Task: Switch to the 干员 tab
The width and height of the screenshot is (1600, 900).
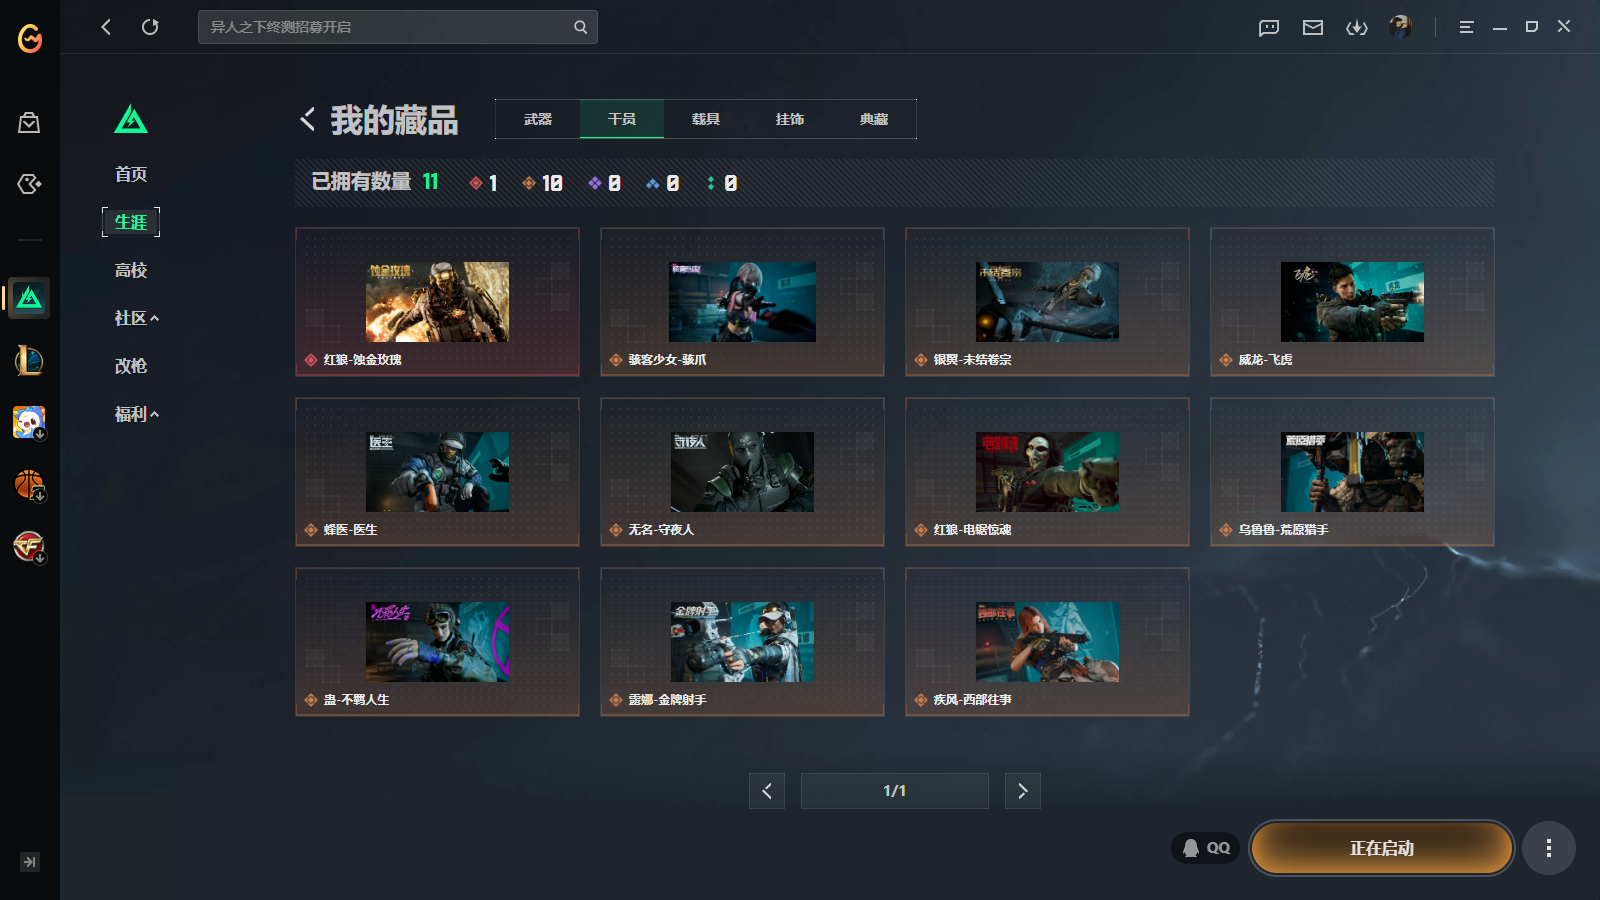Action: [622, 119]
